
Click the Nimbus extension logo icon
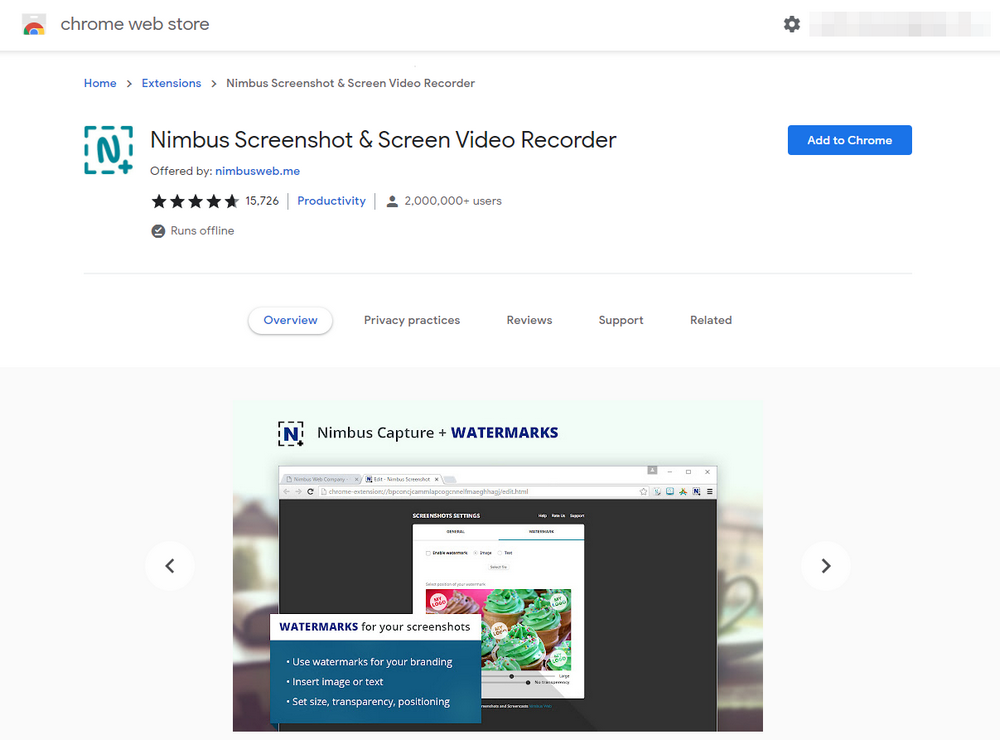tap(108, 150)
